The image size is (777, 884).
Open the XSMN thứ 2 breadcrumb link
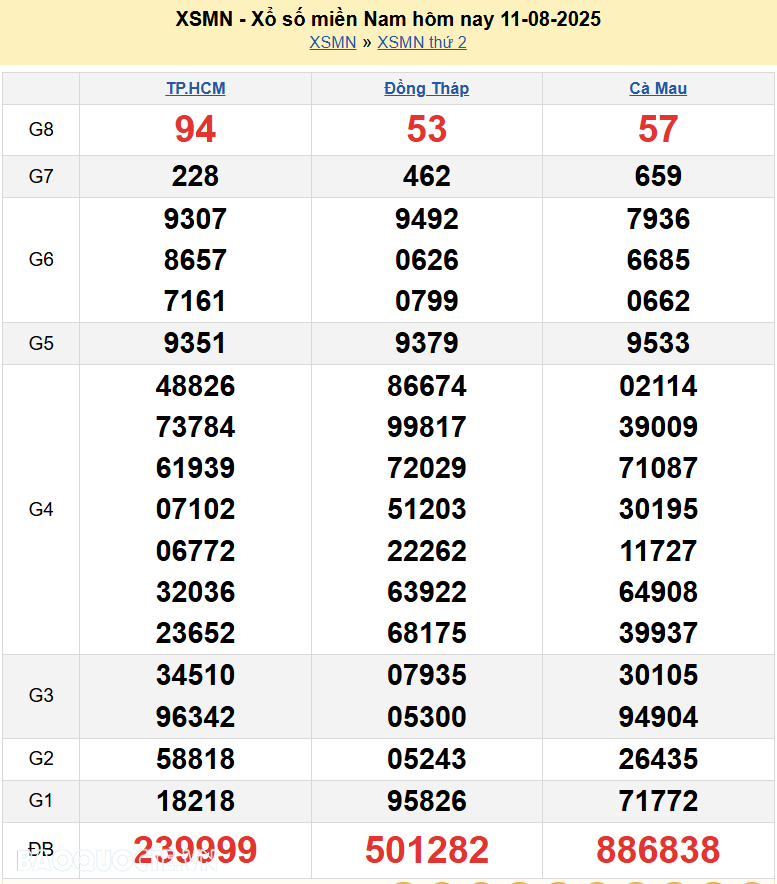pyautogui.click(x=421, y=42)
